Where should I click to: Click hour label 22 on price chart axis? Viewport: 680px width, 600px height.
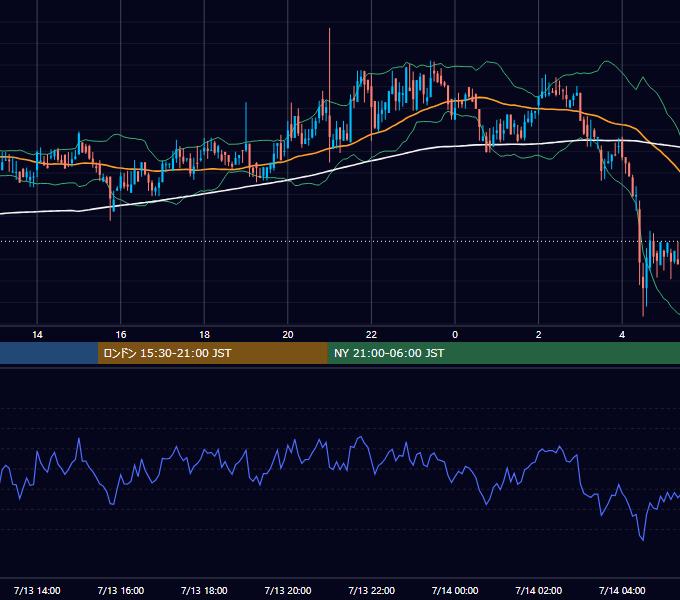pyautogui.click(x=372, y=335)
